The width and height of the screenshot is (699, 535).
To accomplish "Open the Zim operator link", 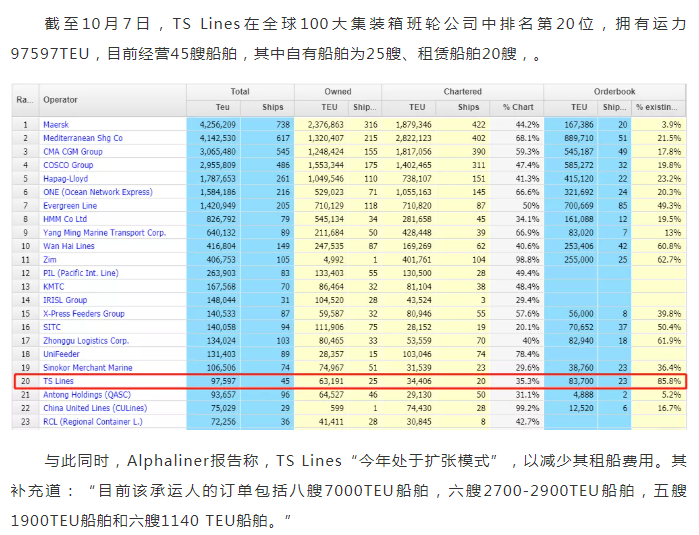I will (49, 259).
